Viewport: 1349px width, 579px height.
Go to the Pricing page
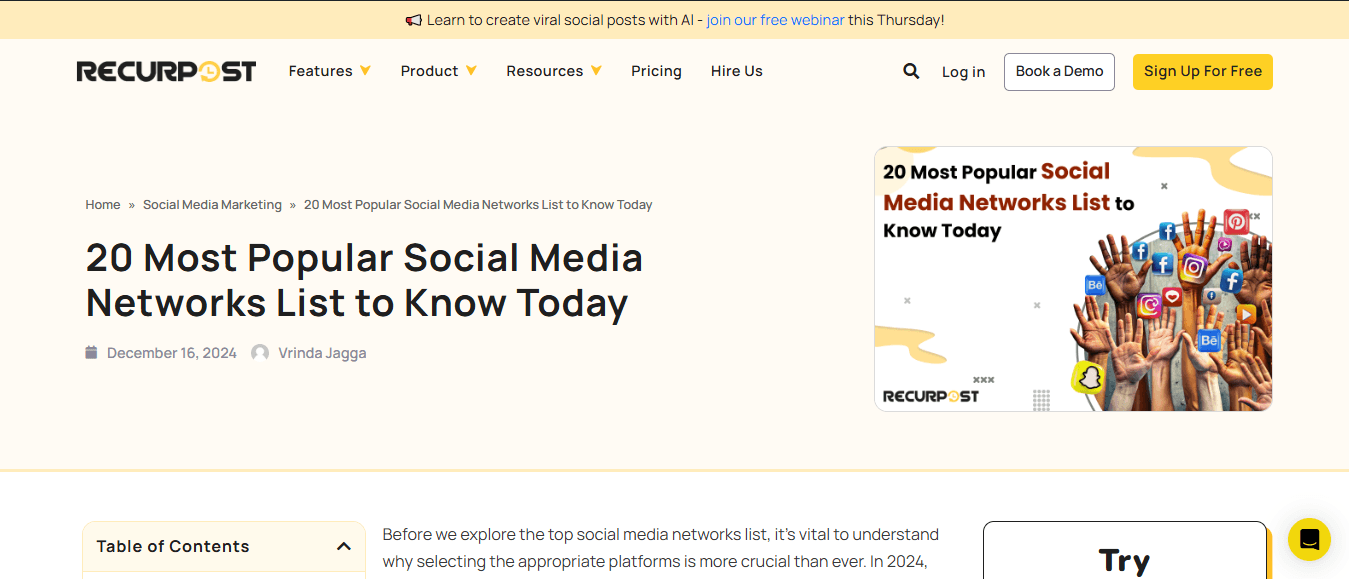pos(656,71)
